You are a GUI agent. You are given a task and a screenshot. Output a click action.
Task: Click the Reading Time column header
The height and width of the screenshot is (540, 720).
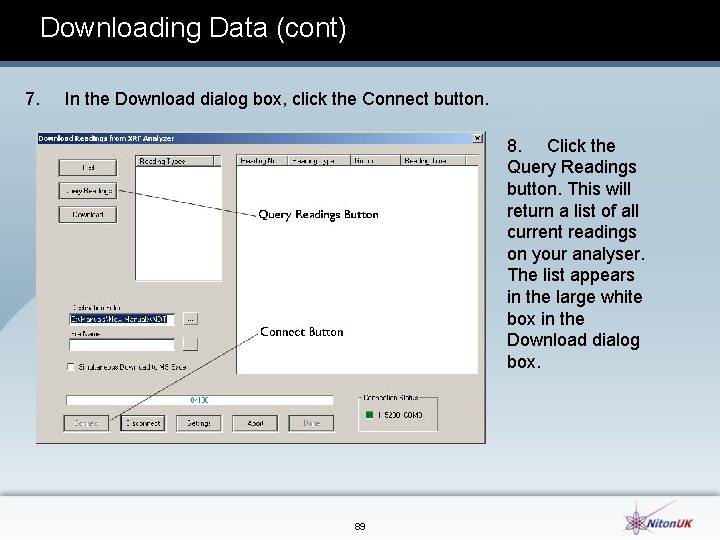pos(433,161)
